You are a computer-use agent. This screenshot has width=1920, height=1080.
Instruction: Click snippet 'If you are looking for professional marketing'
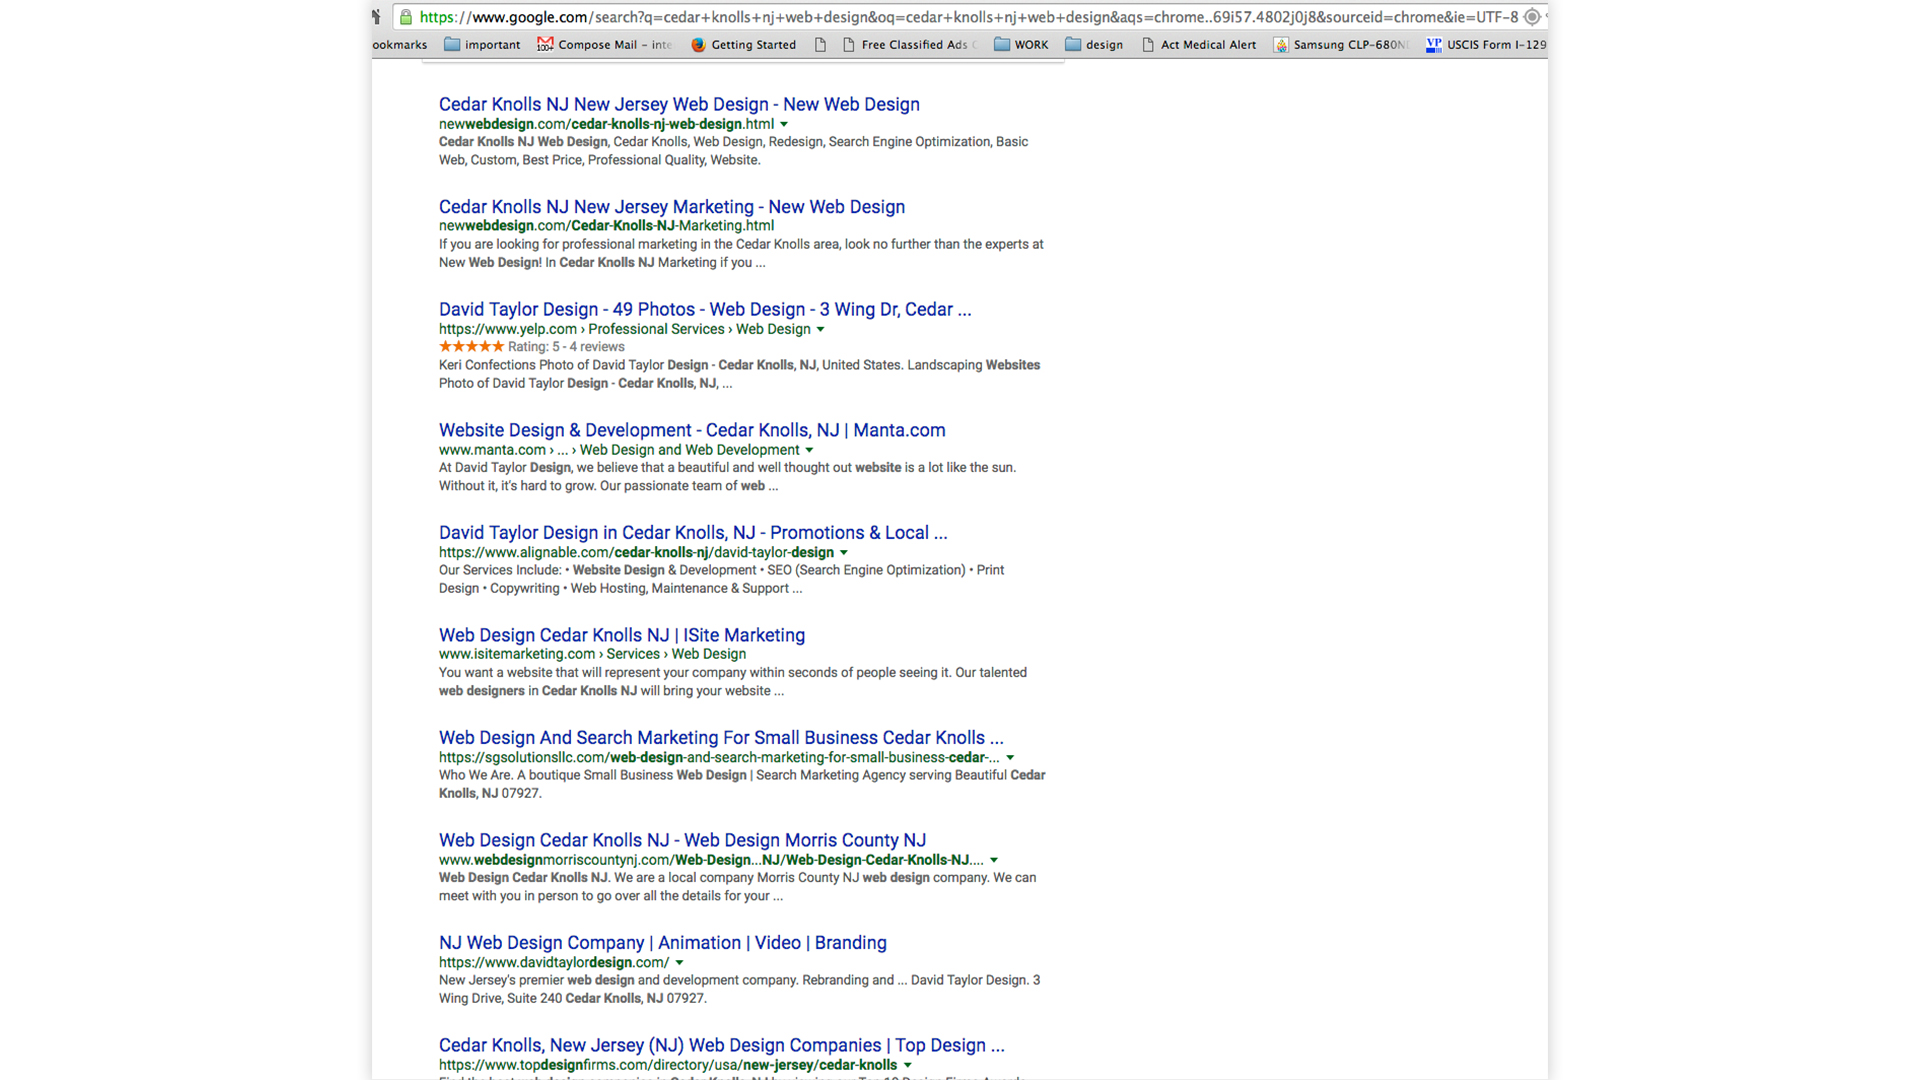741,253
